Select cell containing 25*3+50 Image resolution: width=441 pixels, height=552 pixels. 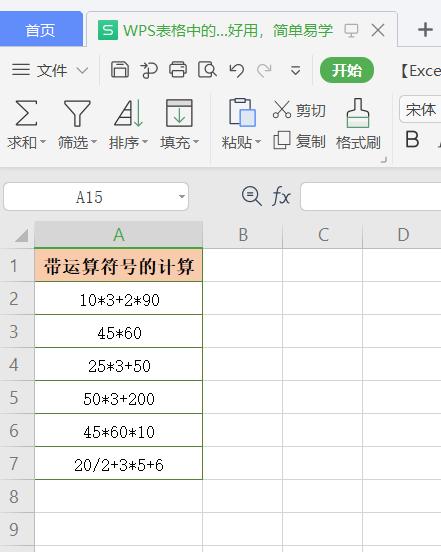119,364
